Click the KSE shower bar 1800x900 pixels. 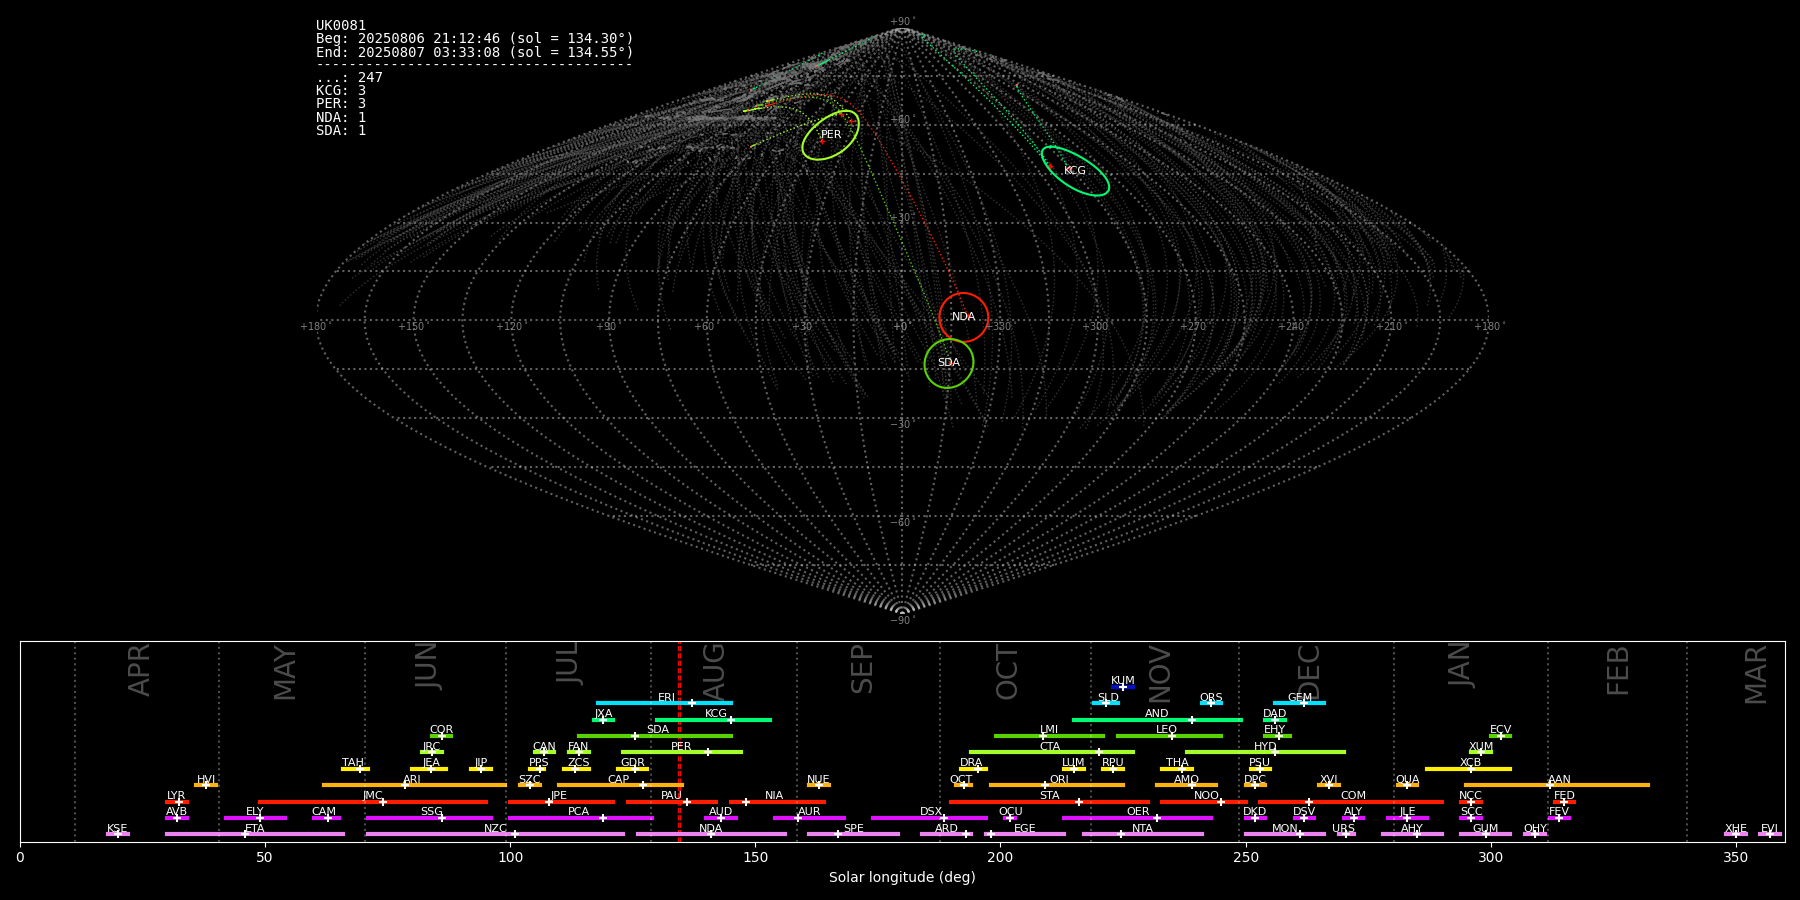(118, 834)
